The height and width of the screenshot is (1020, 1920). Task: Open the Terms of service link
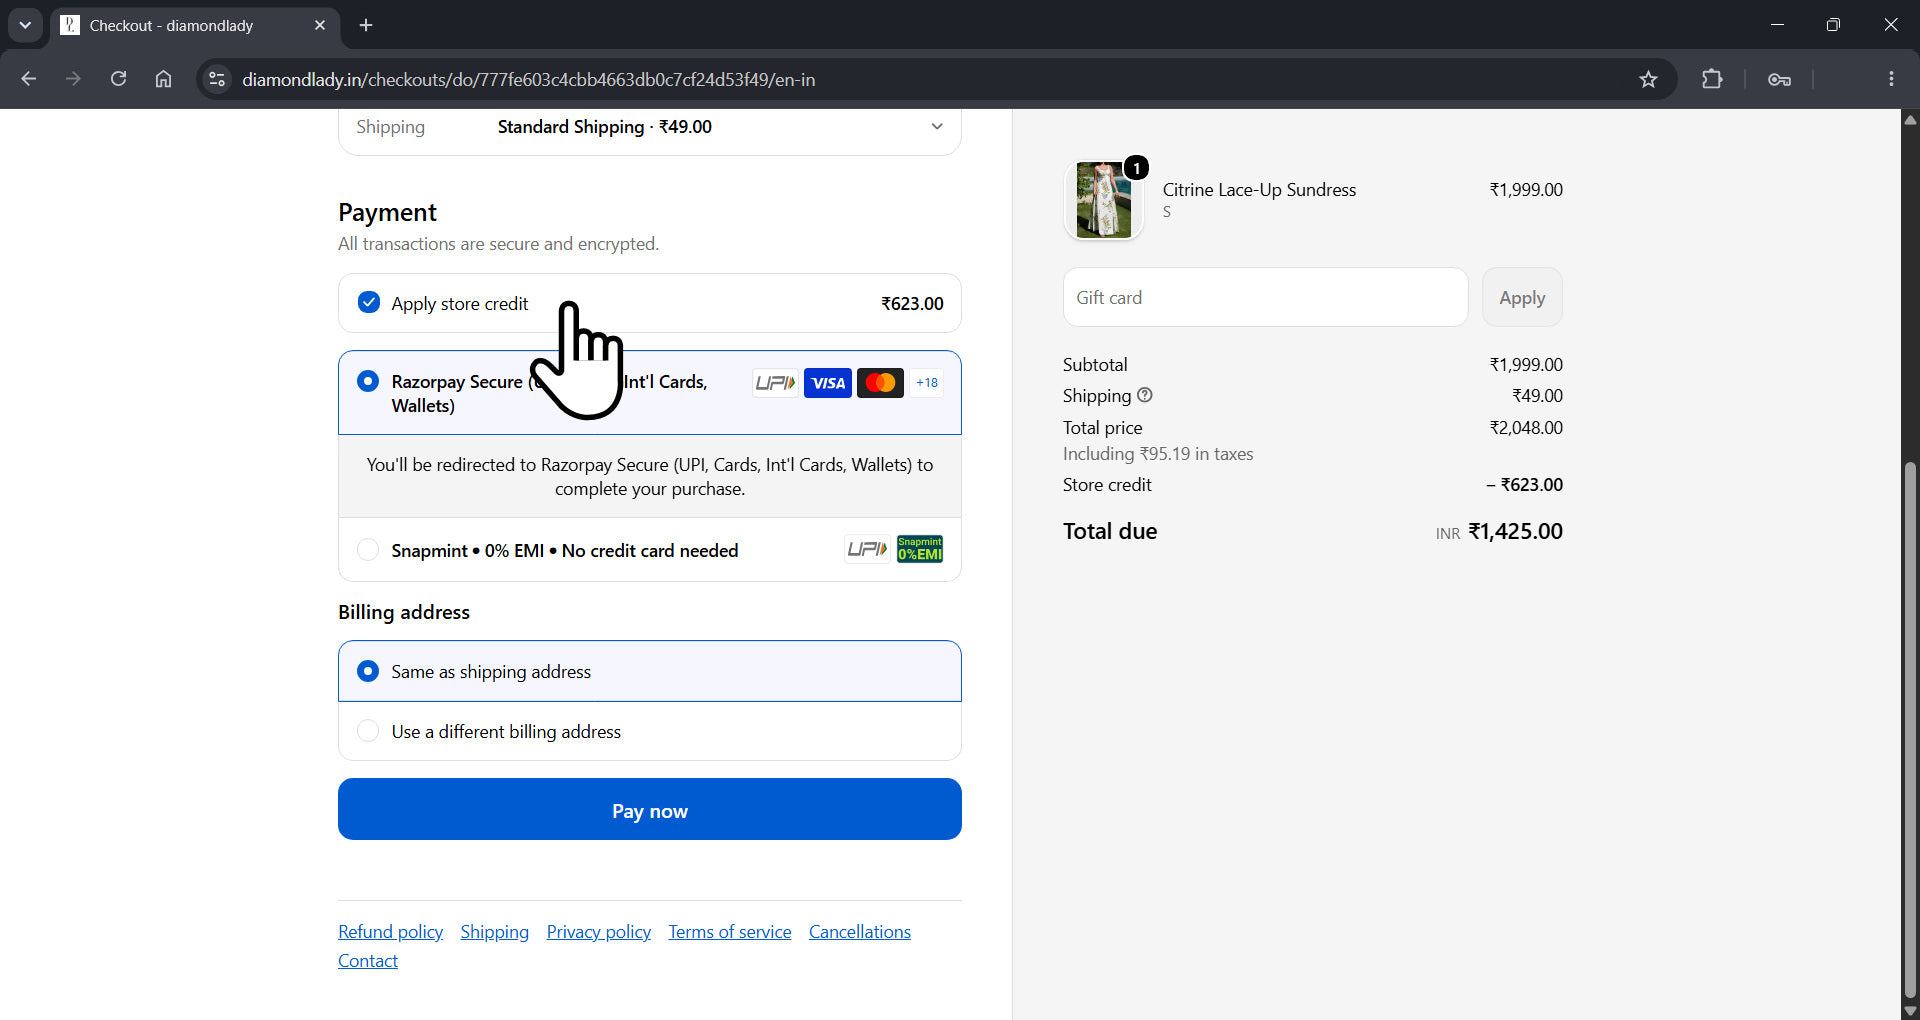point(730,932)
